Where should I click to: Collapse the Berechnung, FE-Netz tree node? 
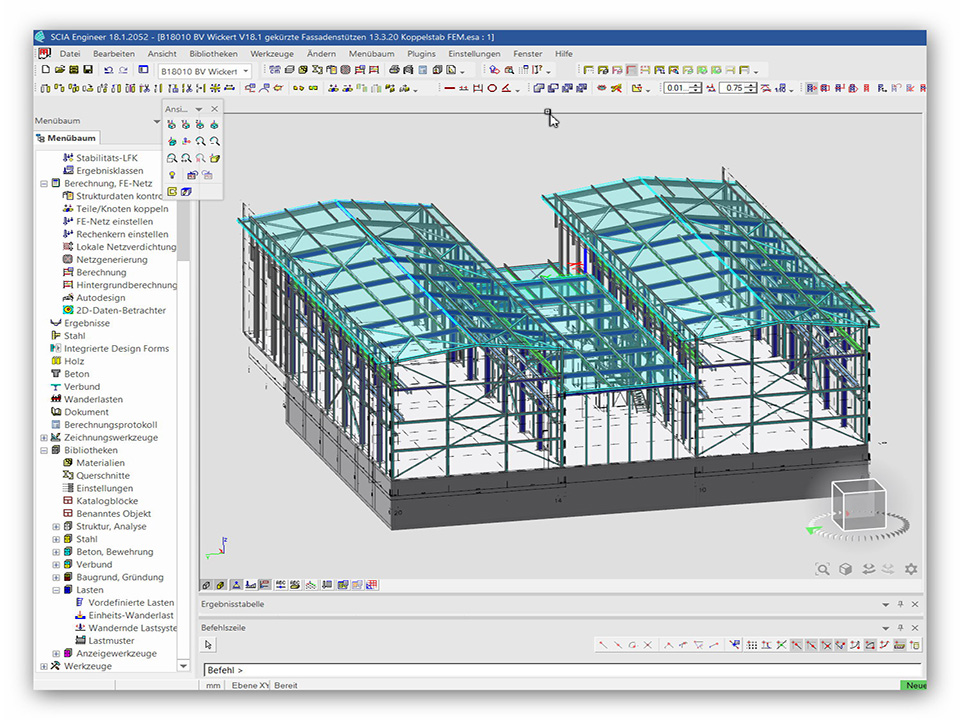[44, 184]
